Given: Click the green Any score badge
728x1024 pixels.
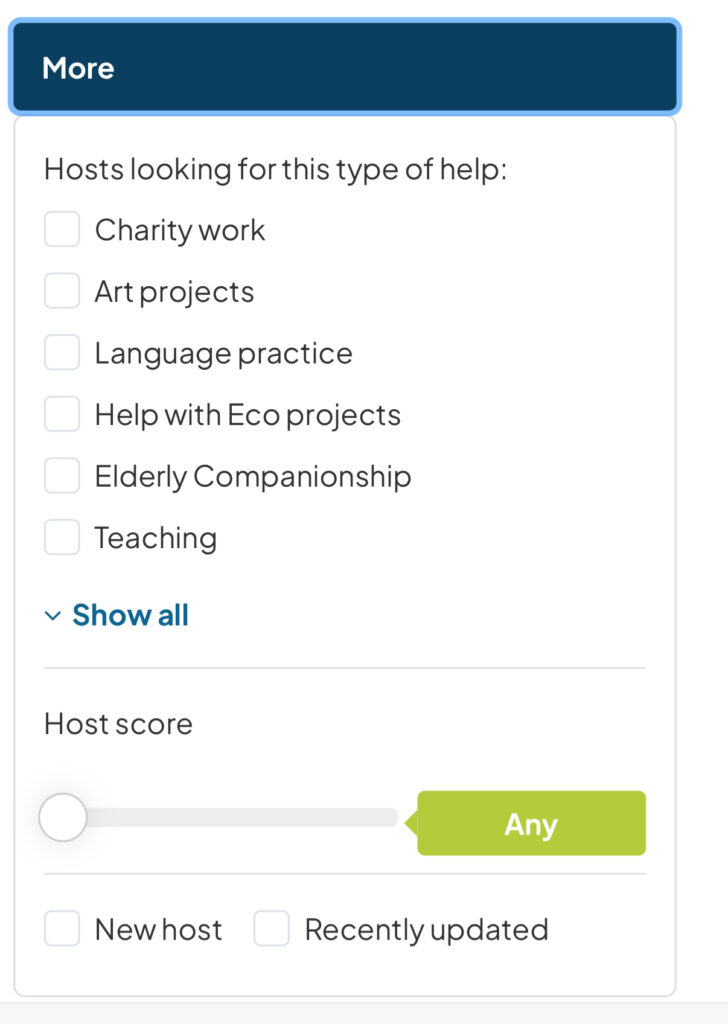Looking at the screenshot, I should coord(531,824).
